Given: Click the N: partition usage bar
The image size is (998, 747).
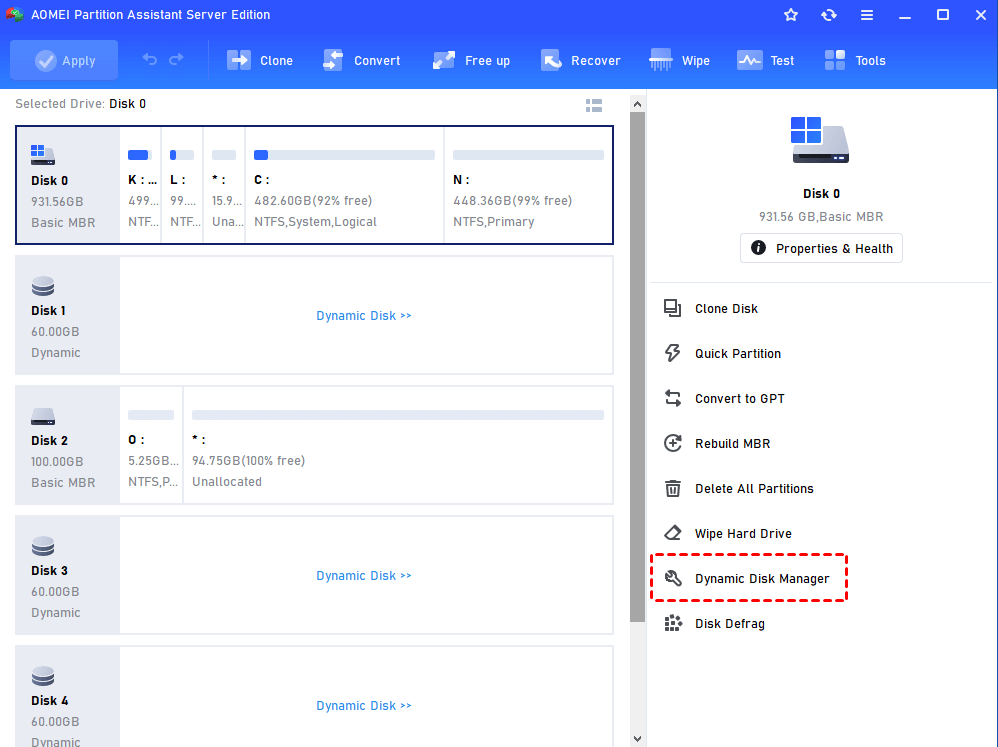Looking at the screenshot, I should [x=528, y=155].
